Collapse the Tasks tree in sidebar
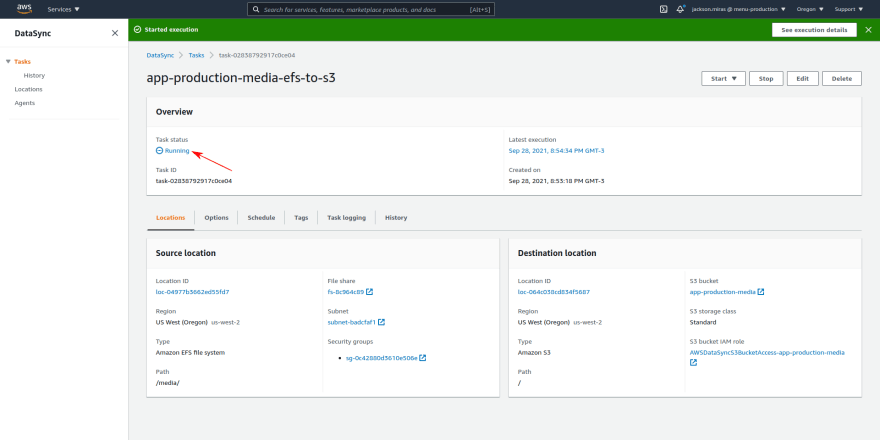Viewport: 880px width, 440px height. pos(8,62)
